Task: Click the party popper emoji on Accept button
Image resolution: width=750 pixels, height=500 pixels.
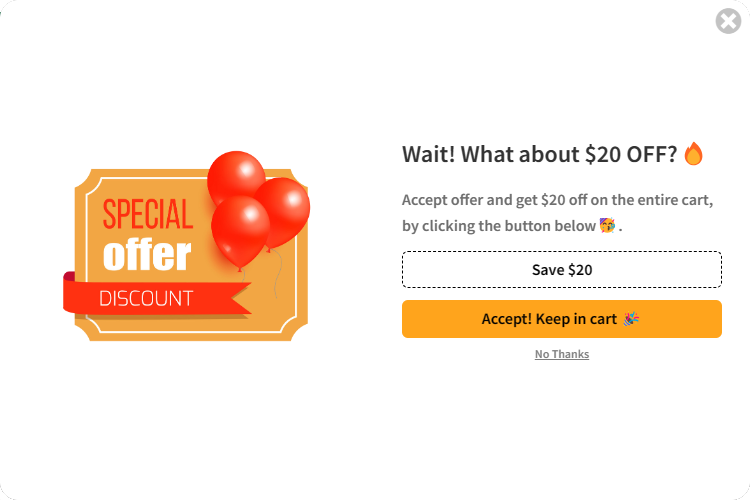Action: pyautogui.click(x=630, y=319)
